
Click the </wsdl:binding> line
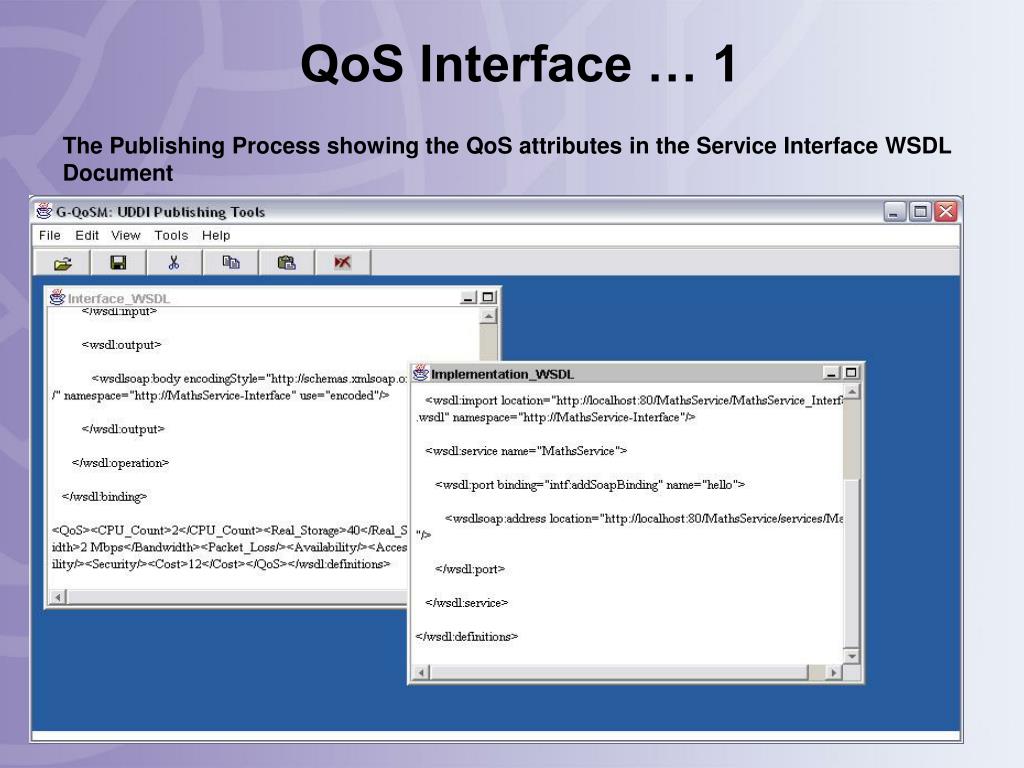104,497
